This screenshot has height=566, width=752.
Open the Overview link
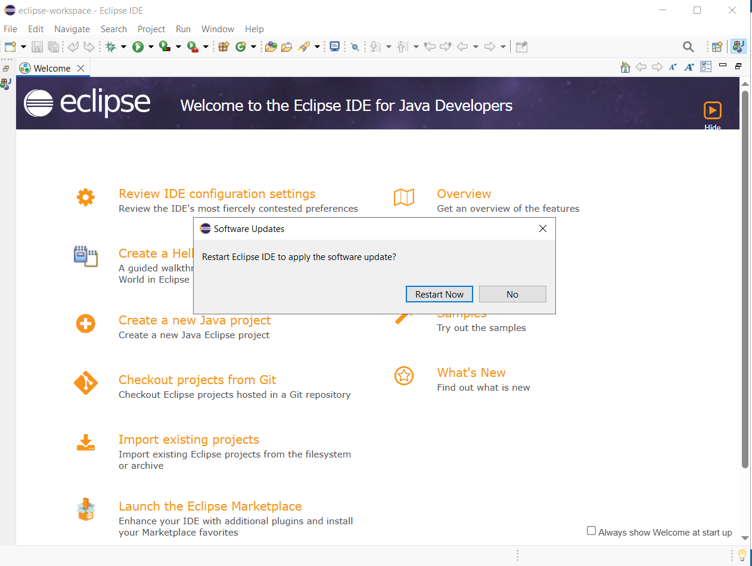click(x=464, y=194)
